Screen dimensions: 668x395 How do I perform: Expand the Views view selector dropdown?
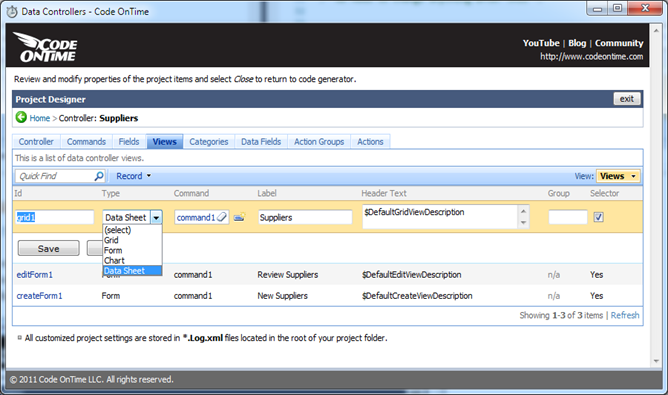coord(618,176)
